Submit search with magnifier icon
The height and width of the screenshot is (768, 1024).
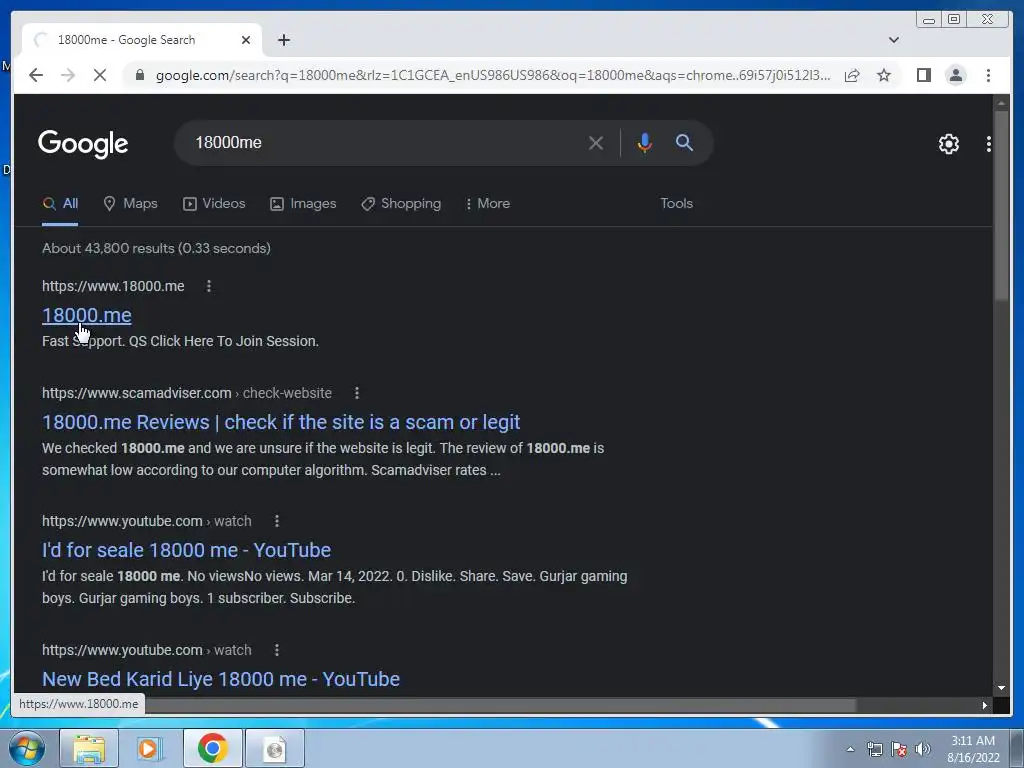(684, 142)
